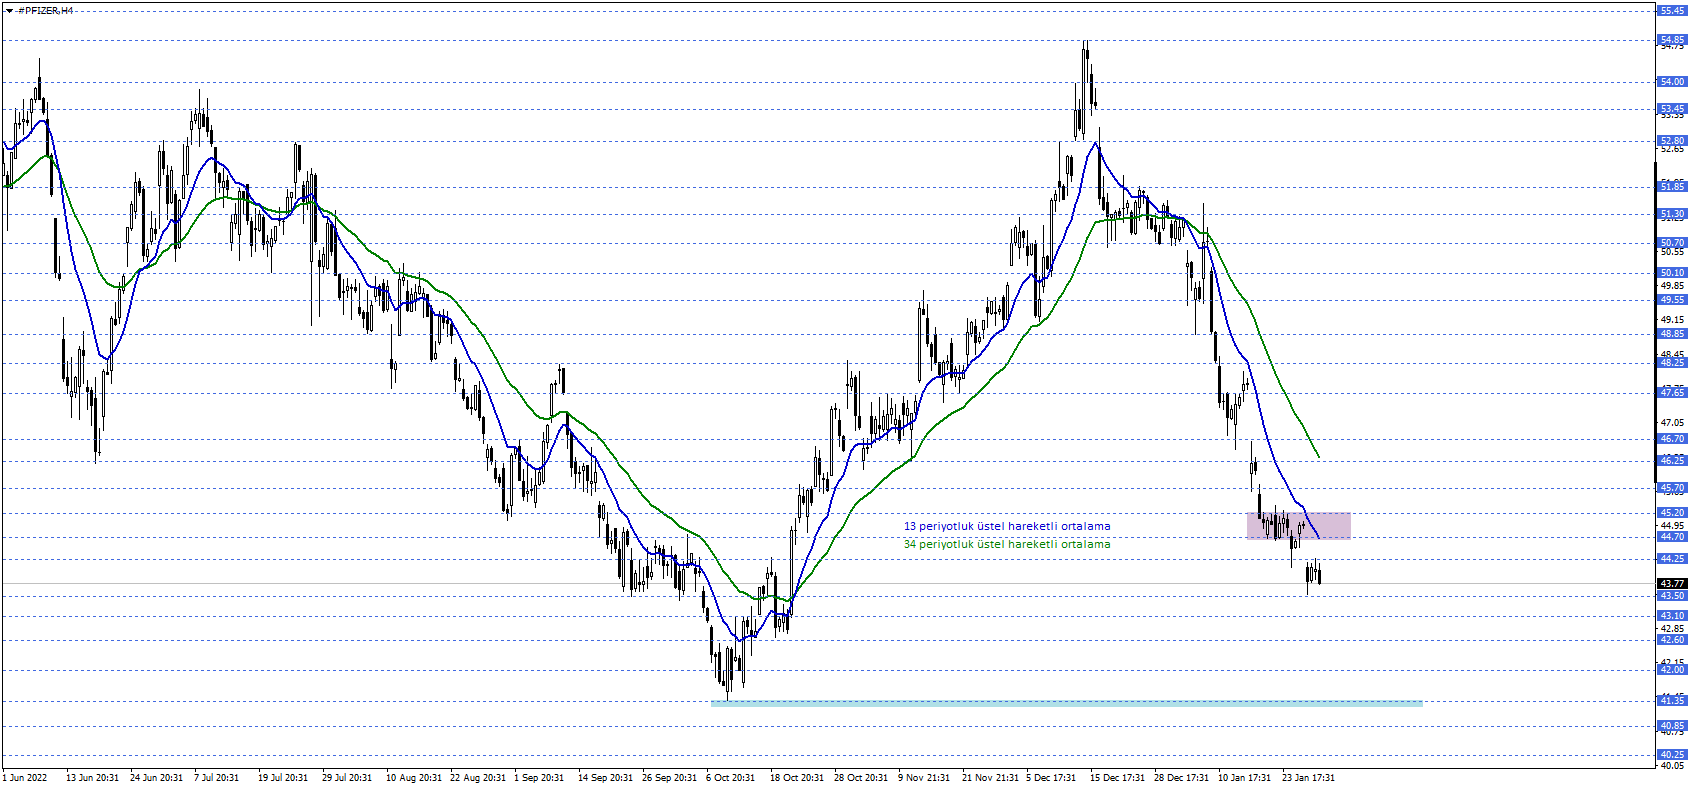Click the 50.55 axis price value
The image size is (1695, 789).
(x=1671, y=252)
